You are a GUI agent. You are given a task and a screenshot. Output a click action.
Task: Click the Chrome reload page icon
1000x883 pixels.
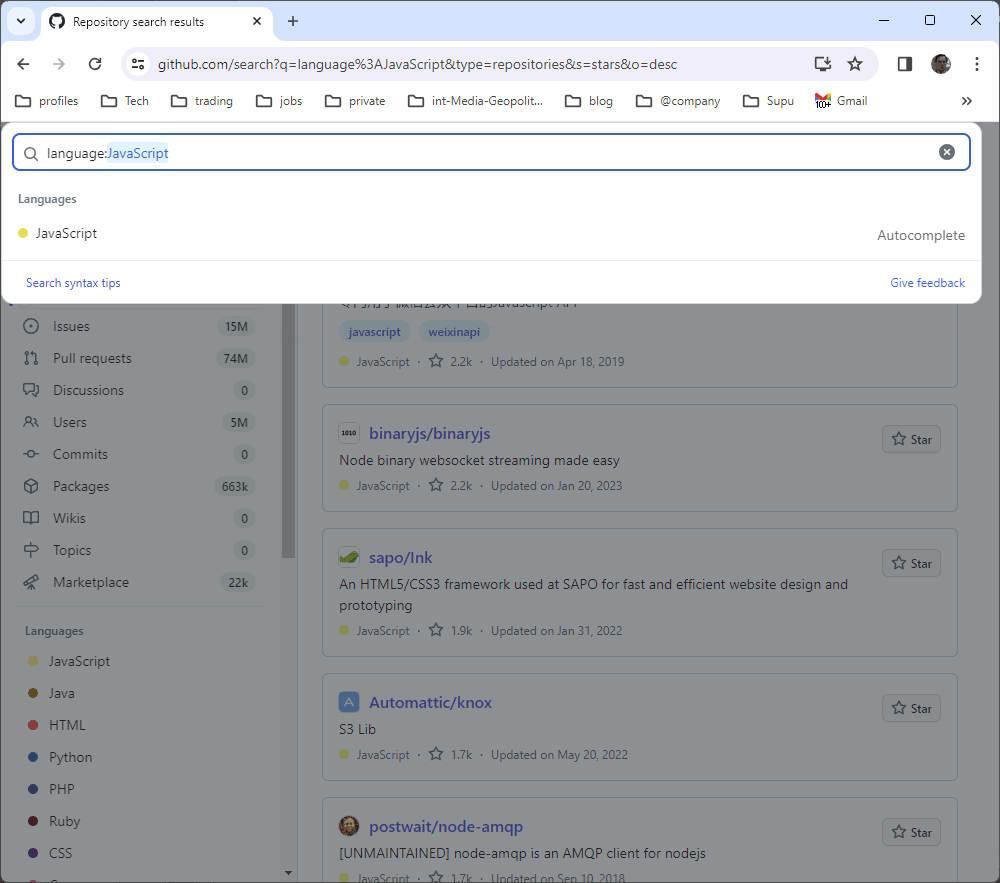(x=95, y=64)
